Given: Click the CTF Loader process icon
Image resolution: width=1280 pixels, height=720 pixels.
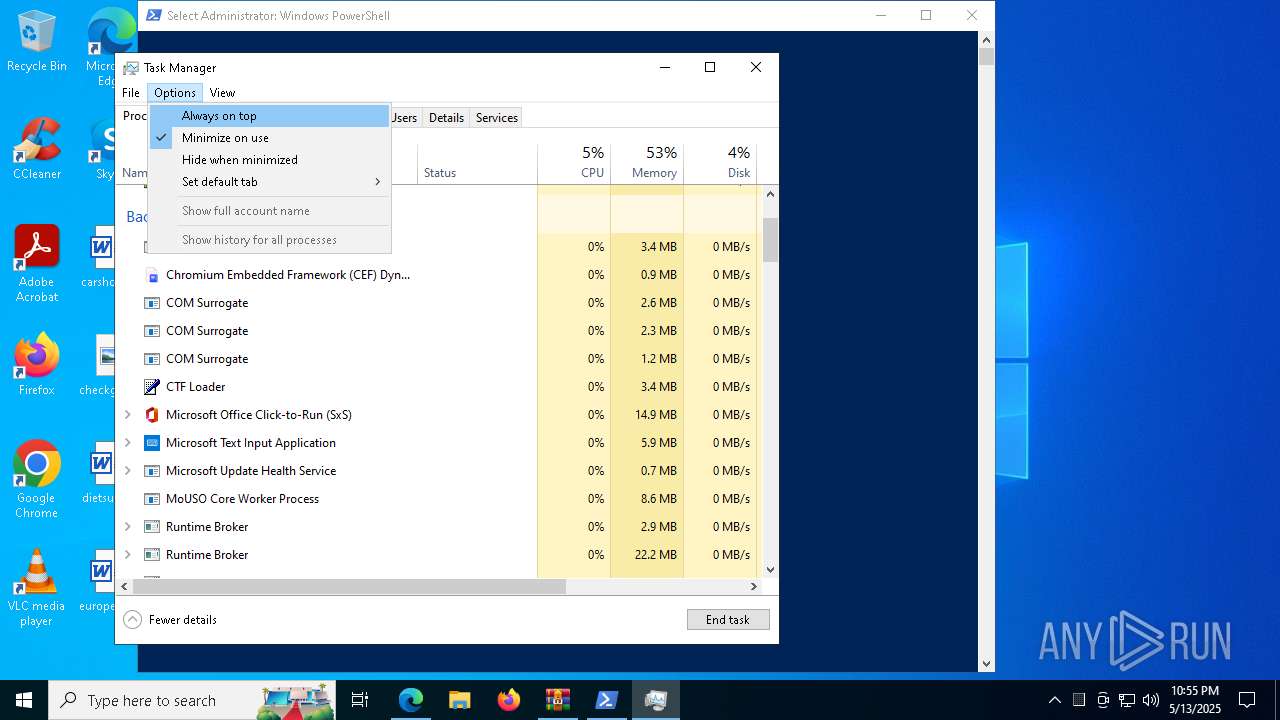Looking at the screenshot, I should click(x=152, y=387).
